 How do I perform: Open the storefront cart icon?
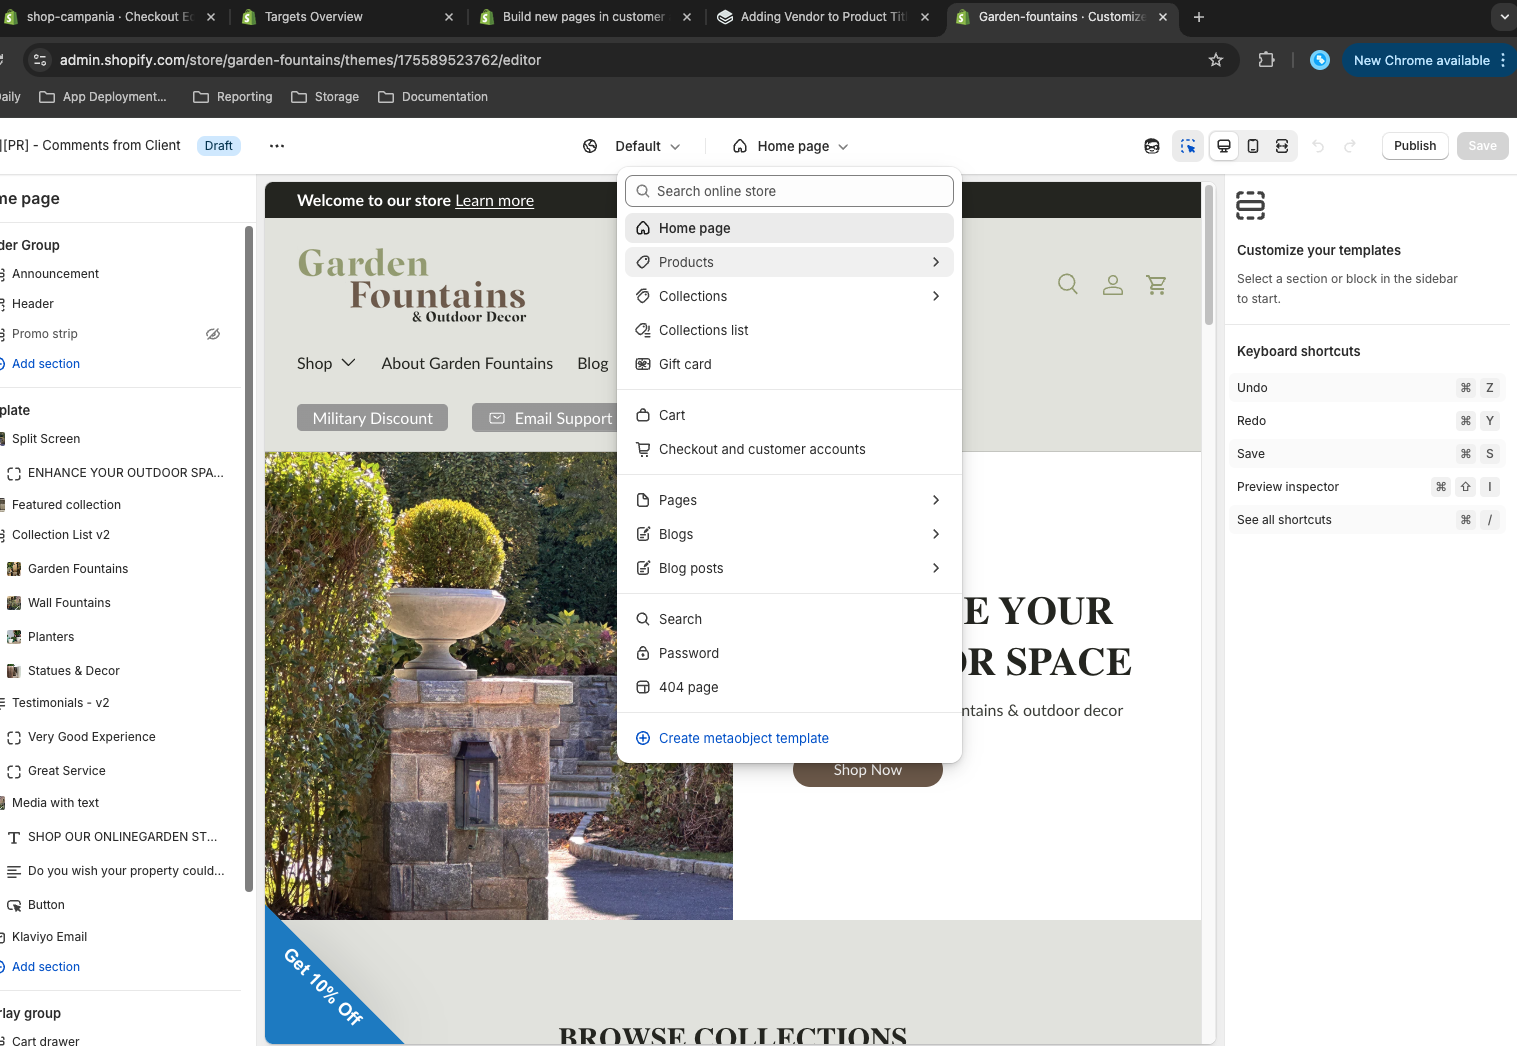click(x=1157, y=285)
